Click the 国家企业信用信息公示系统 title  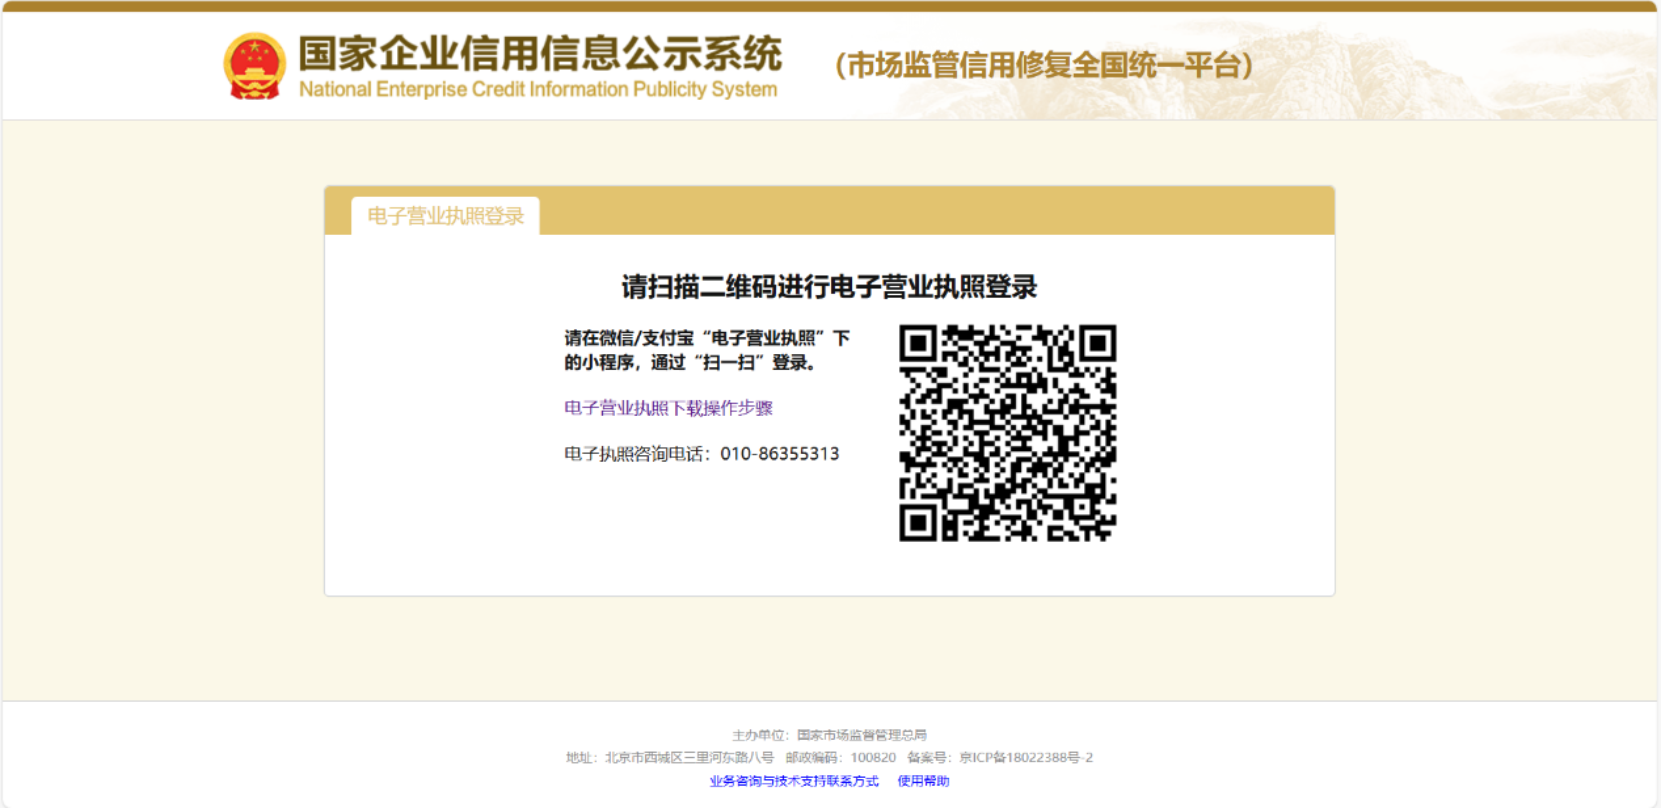[x=540, y=54]
